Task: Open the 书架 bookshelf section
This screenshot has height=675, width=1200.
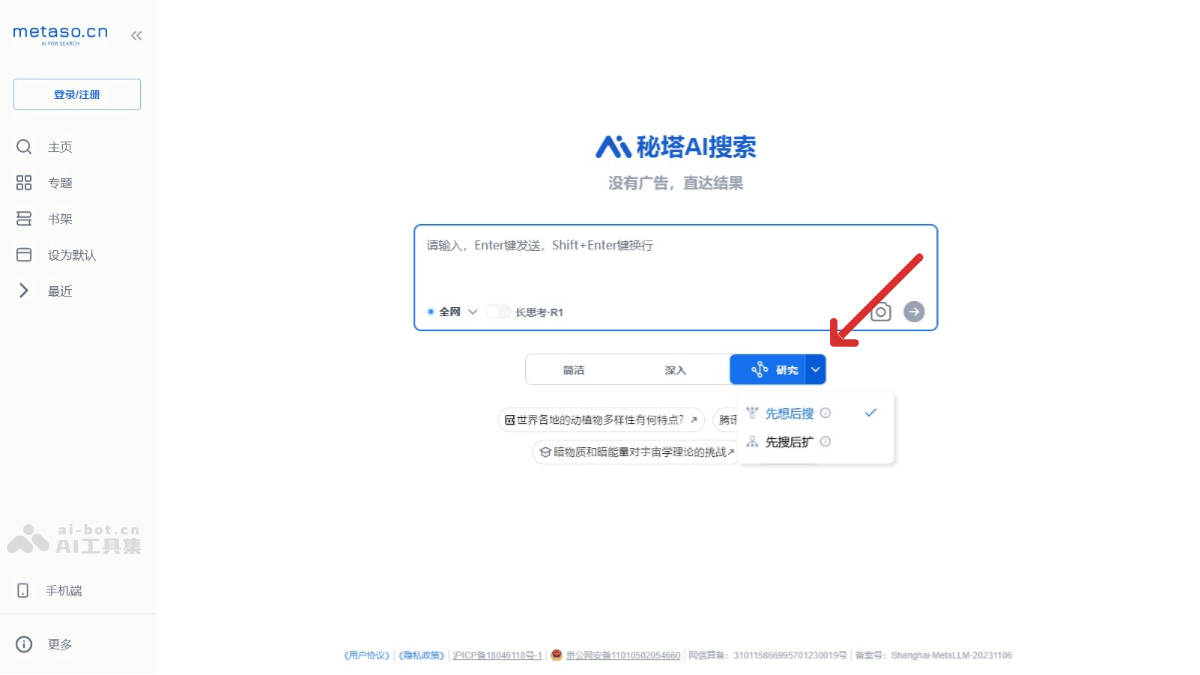Action: [24, 218]
